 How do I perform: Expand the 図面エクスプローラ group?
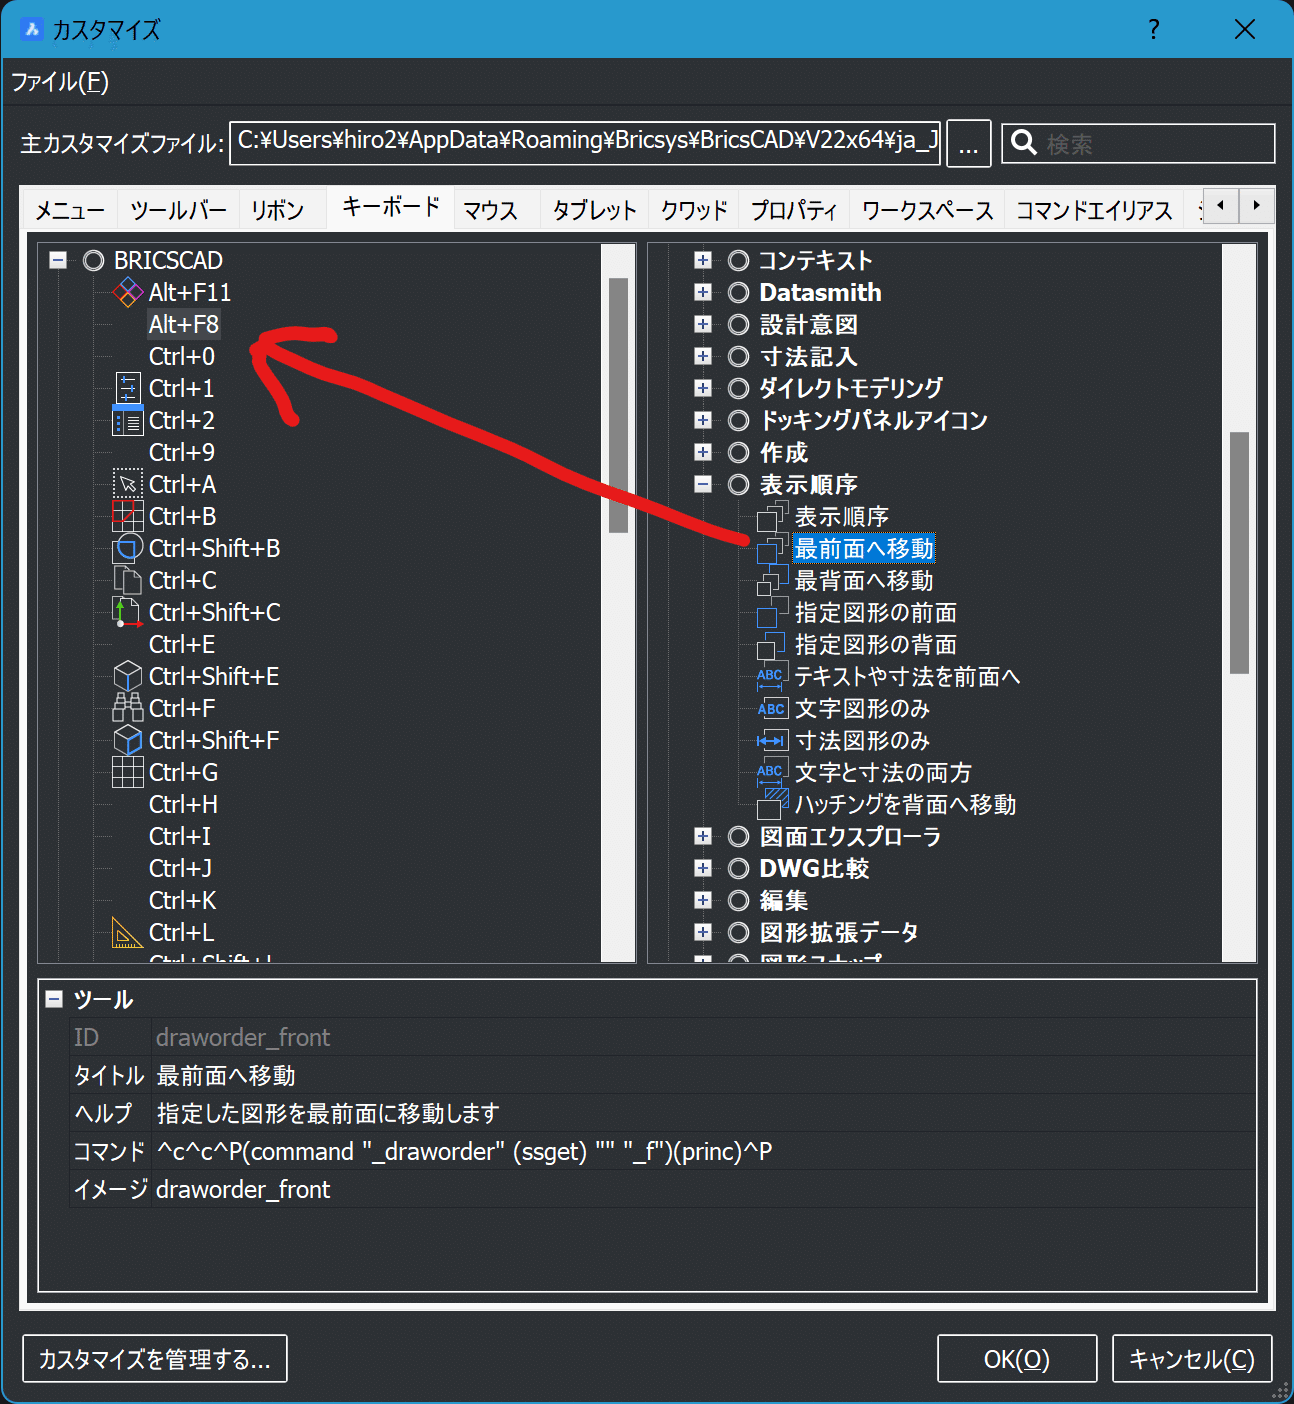[703, 836]
